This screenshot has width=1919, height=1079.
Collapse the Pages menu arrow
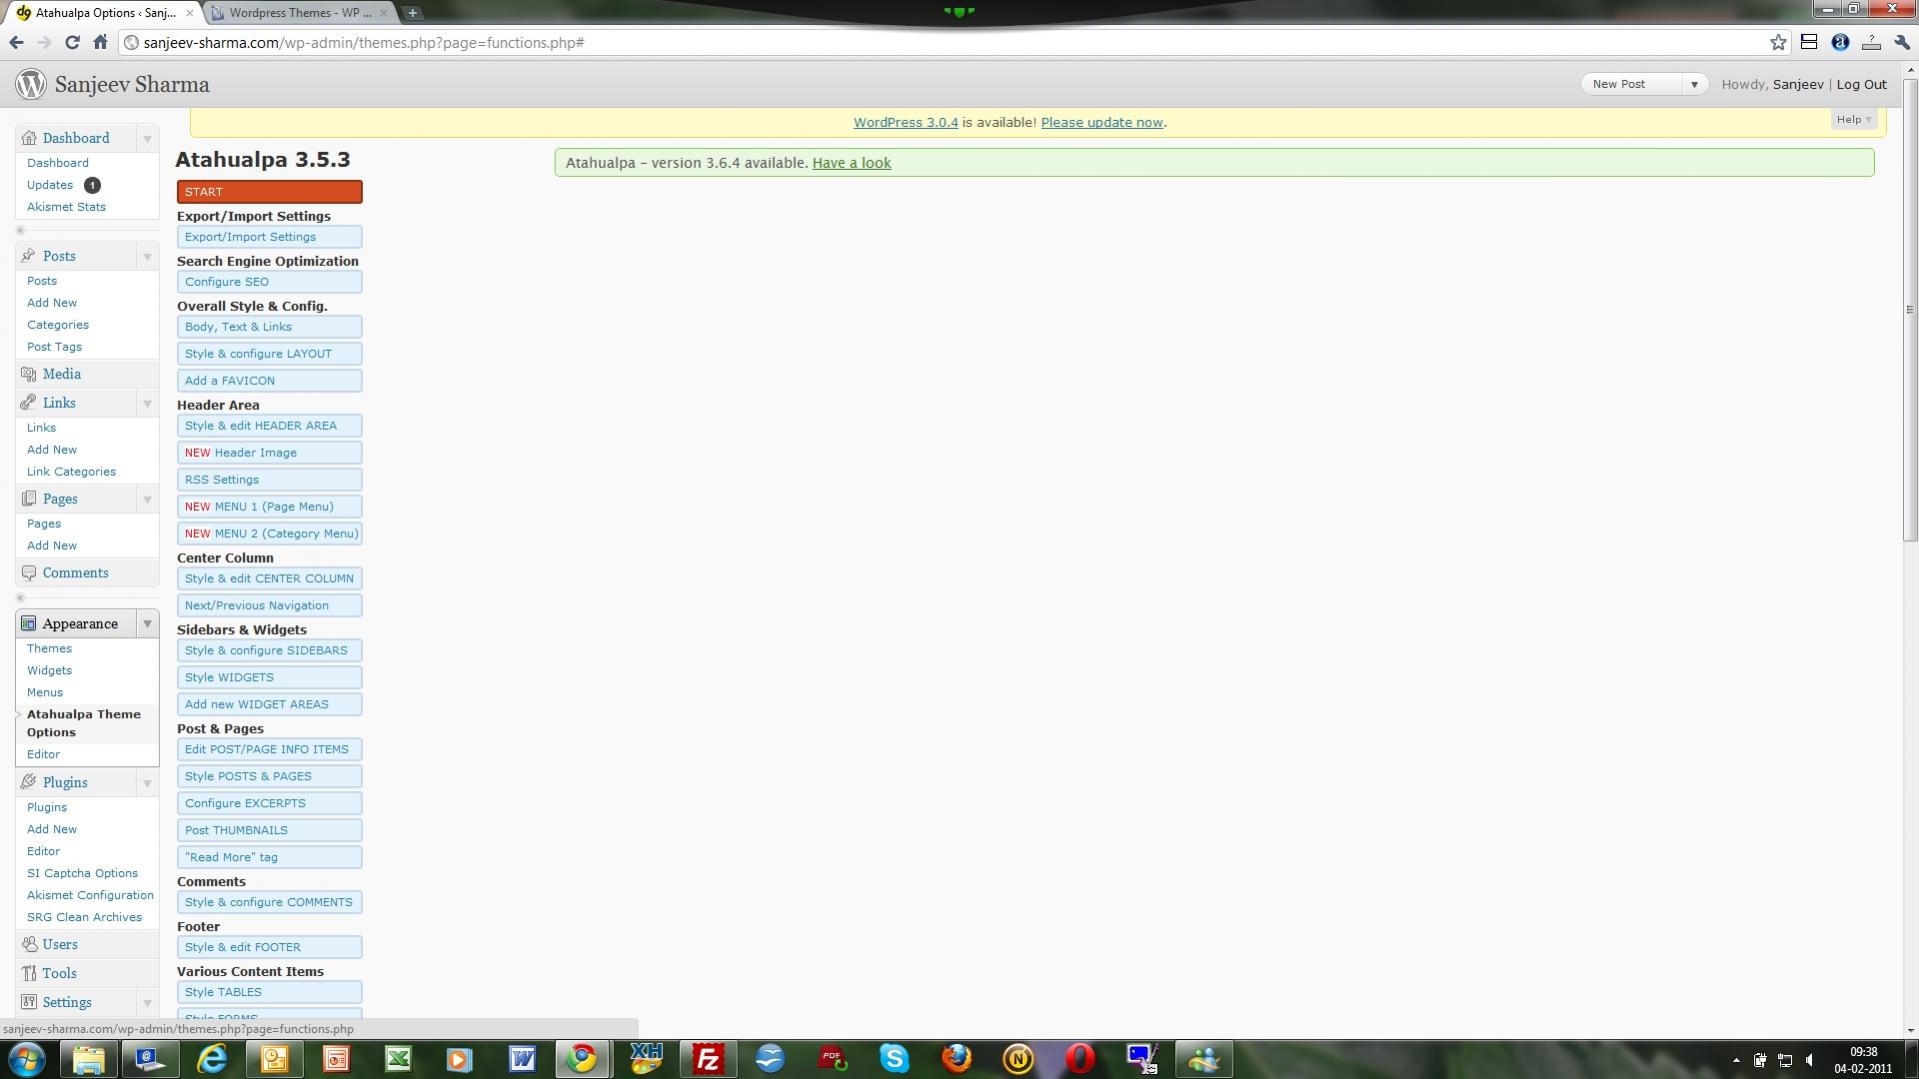(x=147, y=499)
